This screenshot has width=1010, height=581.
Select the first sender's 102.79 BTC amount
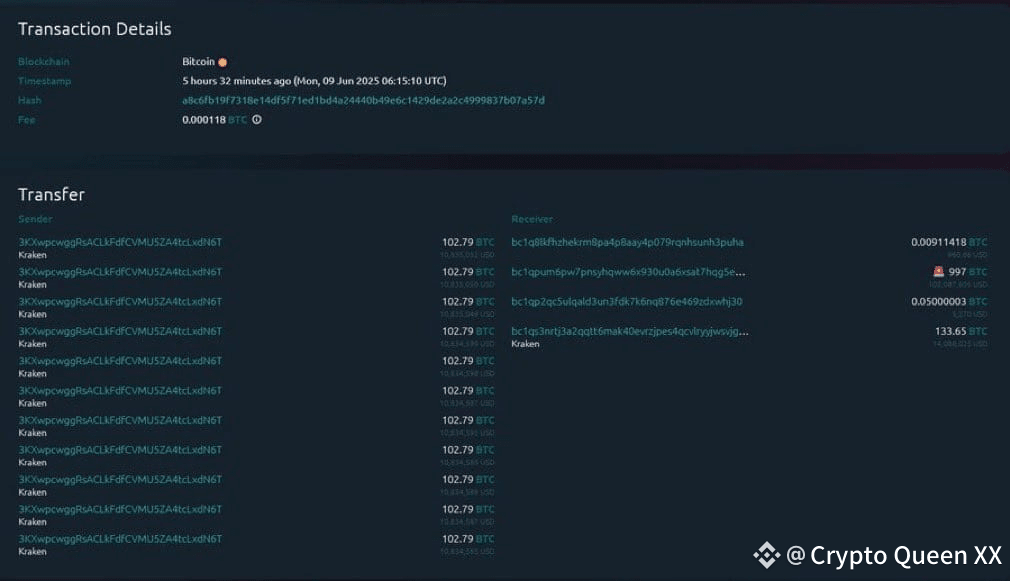[468, 242]
